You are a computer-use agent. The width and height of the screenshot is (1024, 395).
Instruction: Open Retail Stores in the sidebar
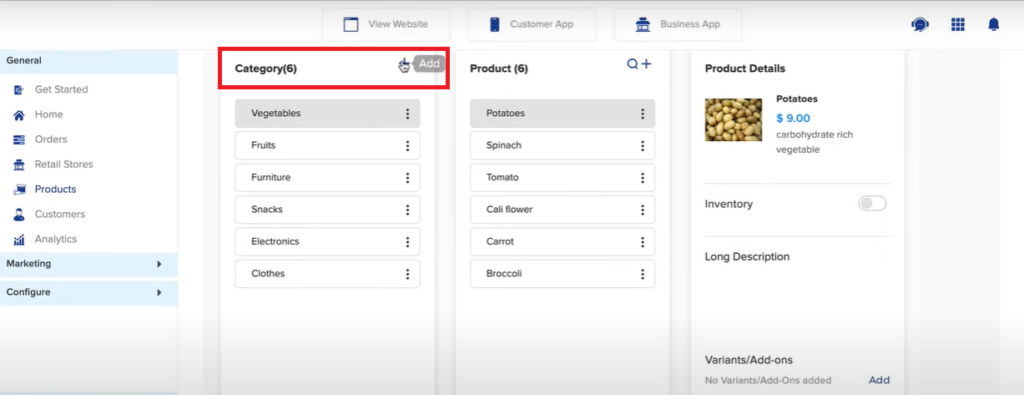coord(64,165)
